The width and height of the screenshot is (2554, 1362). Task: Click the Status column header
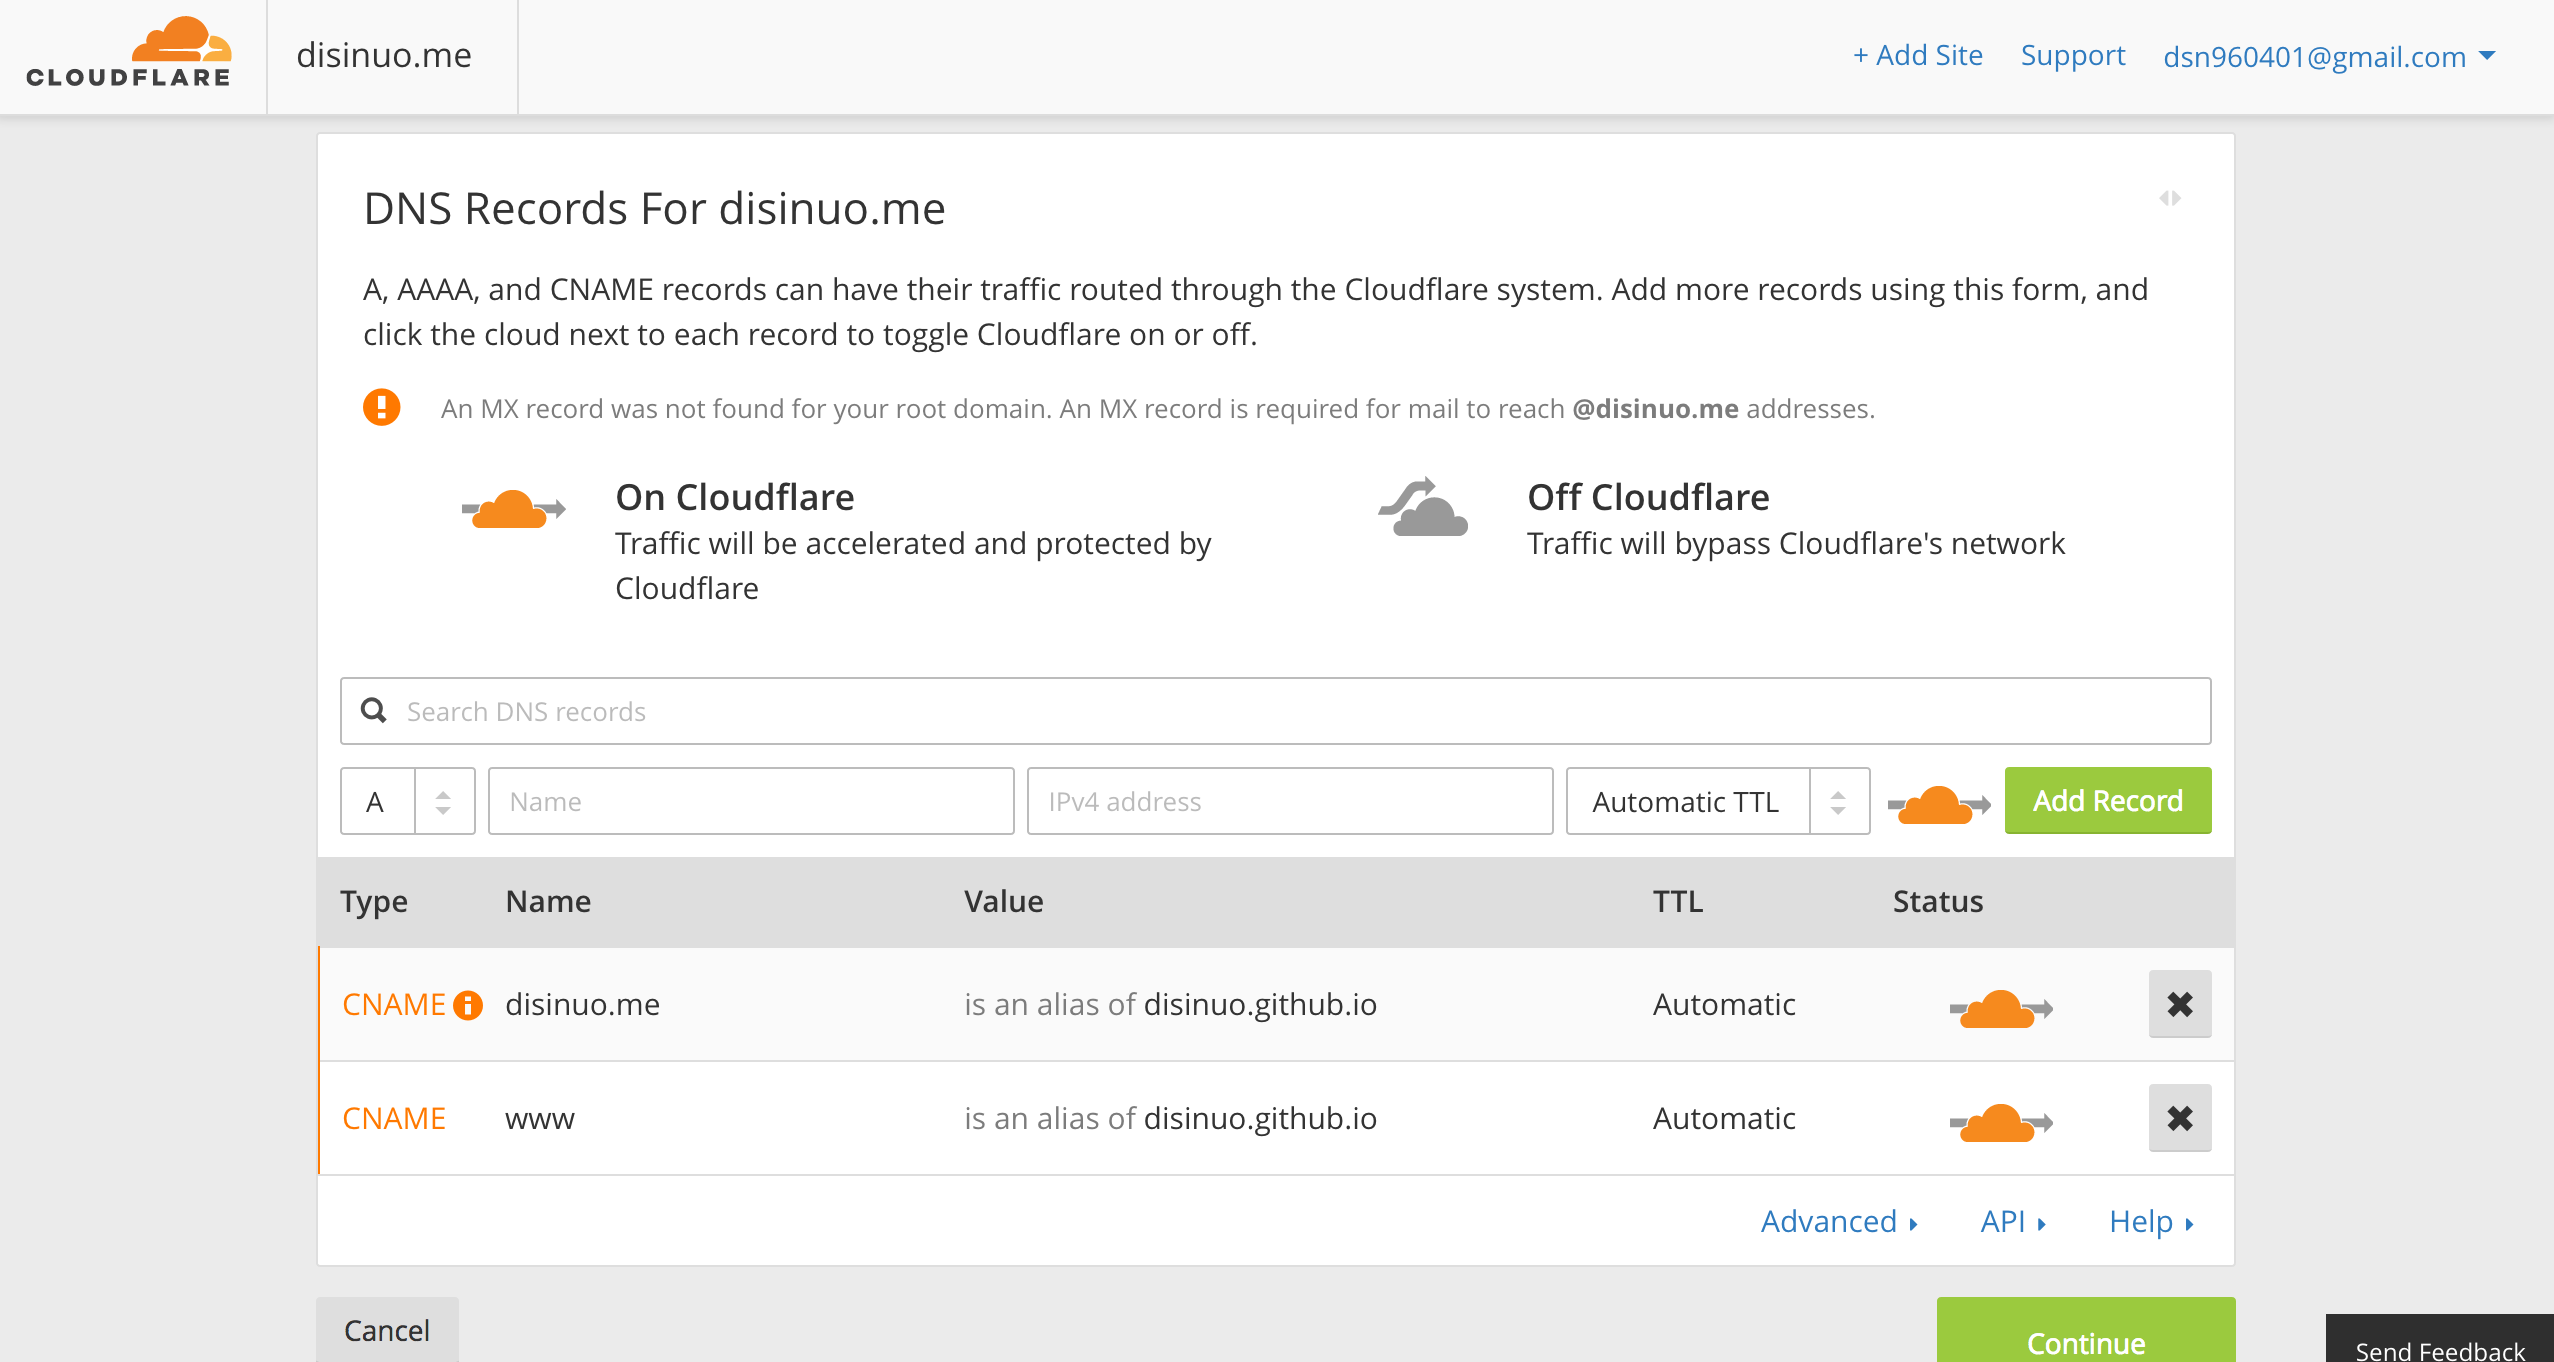pos(1937,901)
